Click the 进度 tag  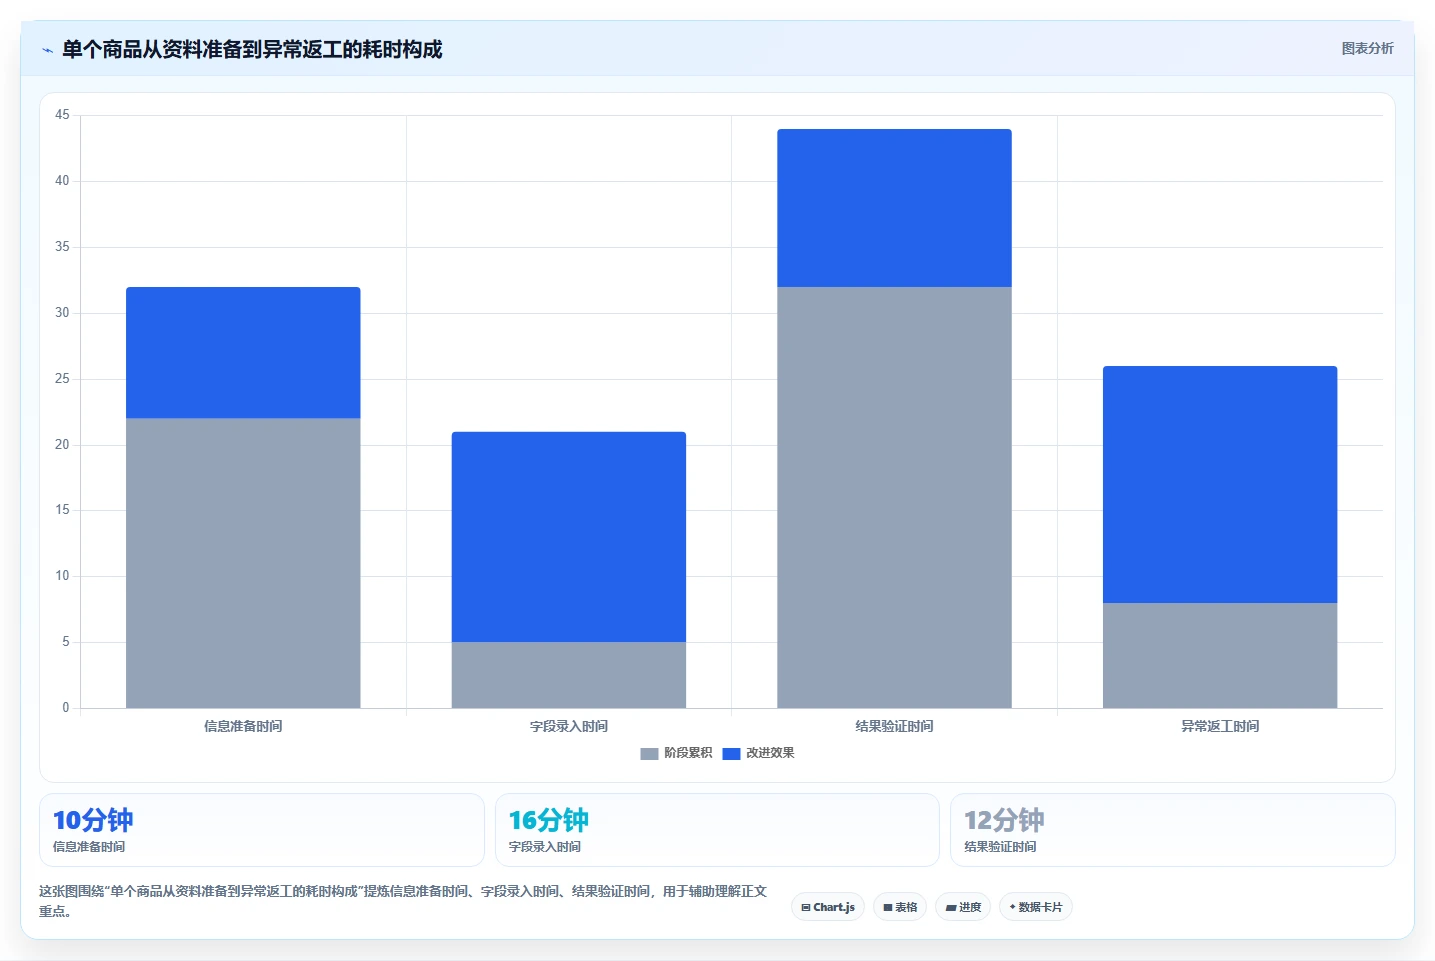[963, 907]
